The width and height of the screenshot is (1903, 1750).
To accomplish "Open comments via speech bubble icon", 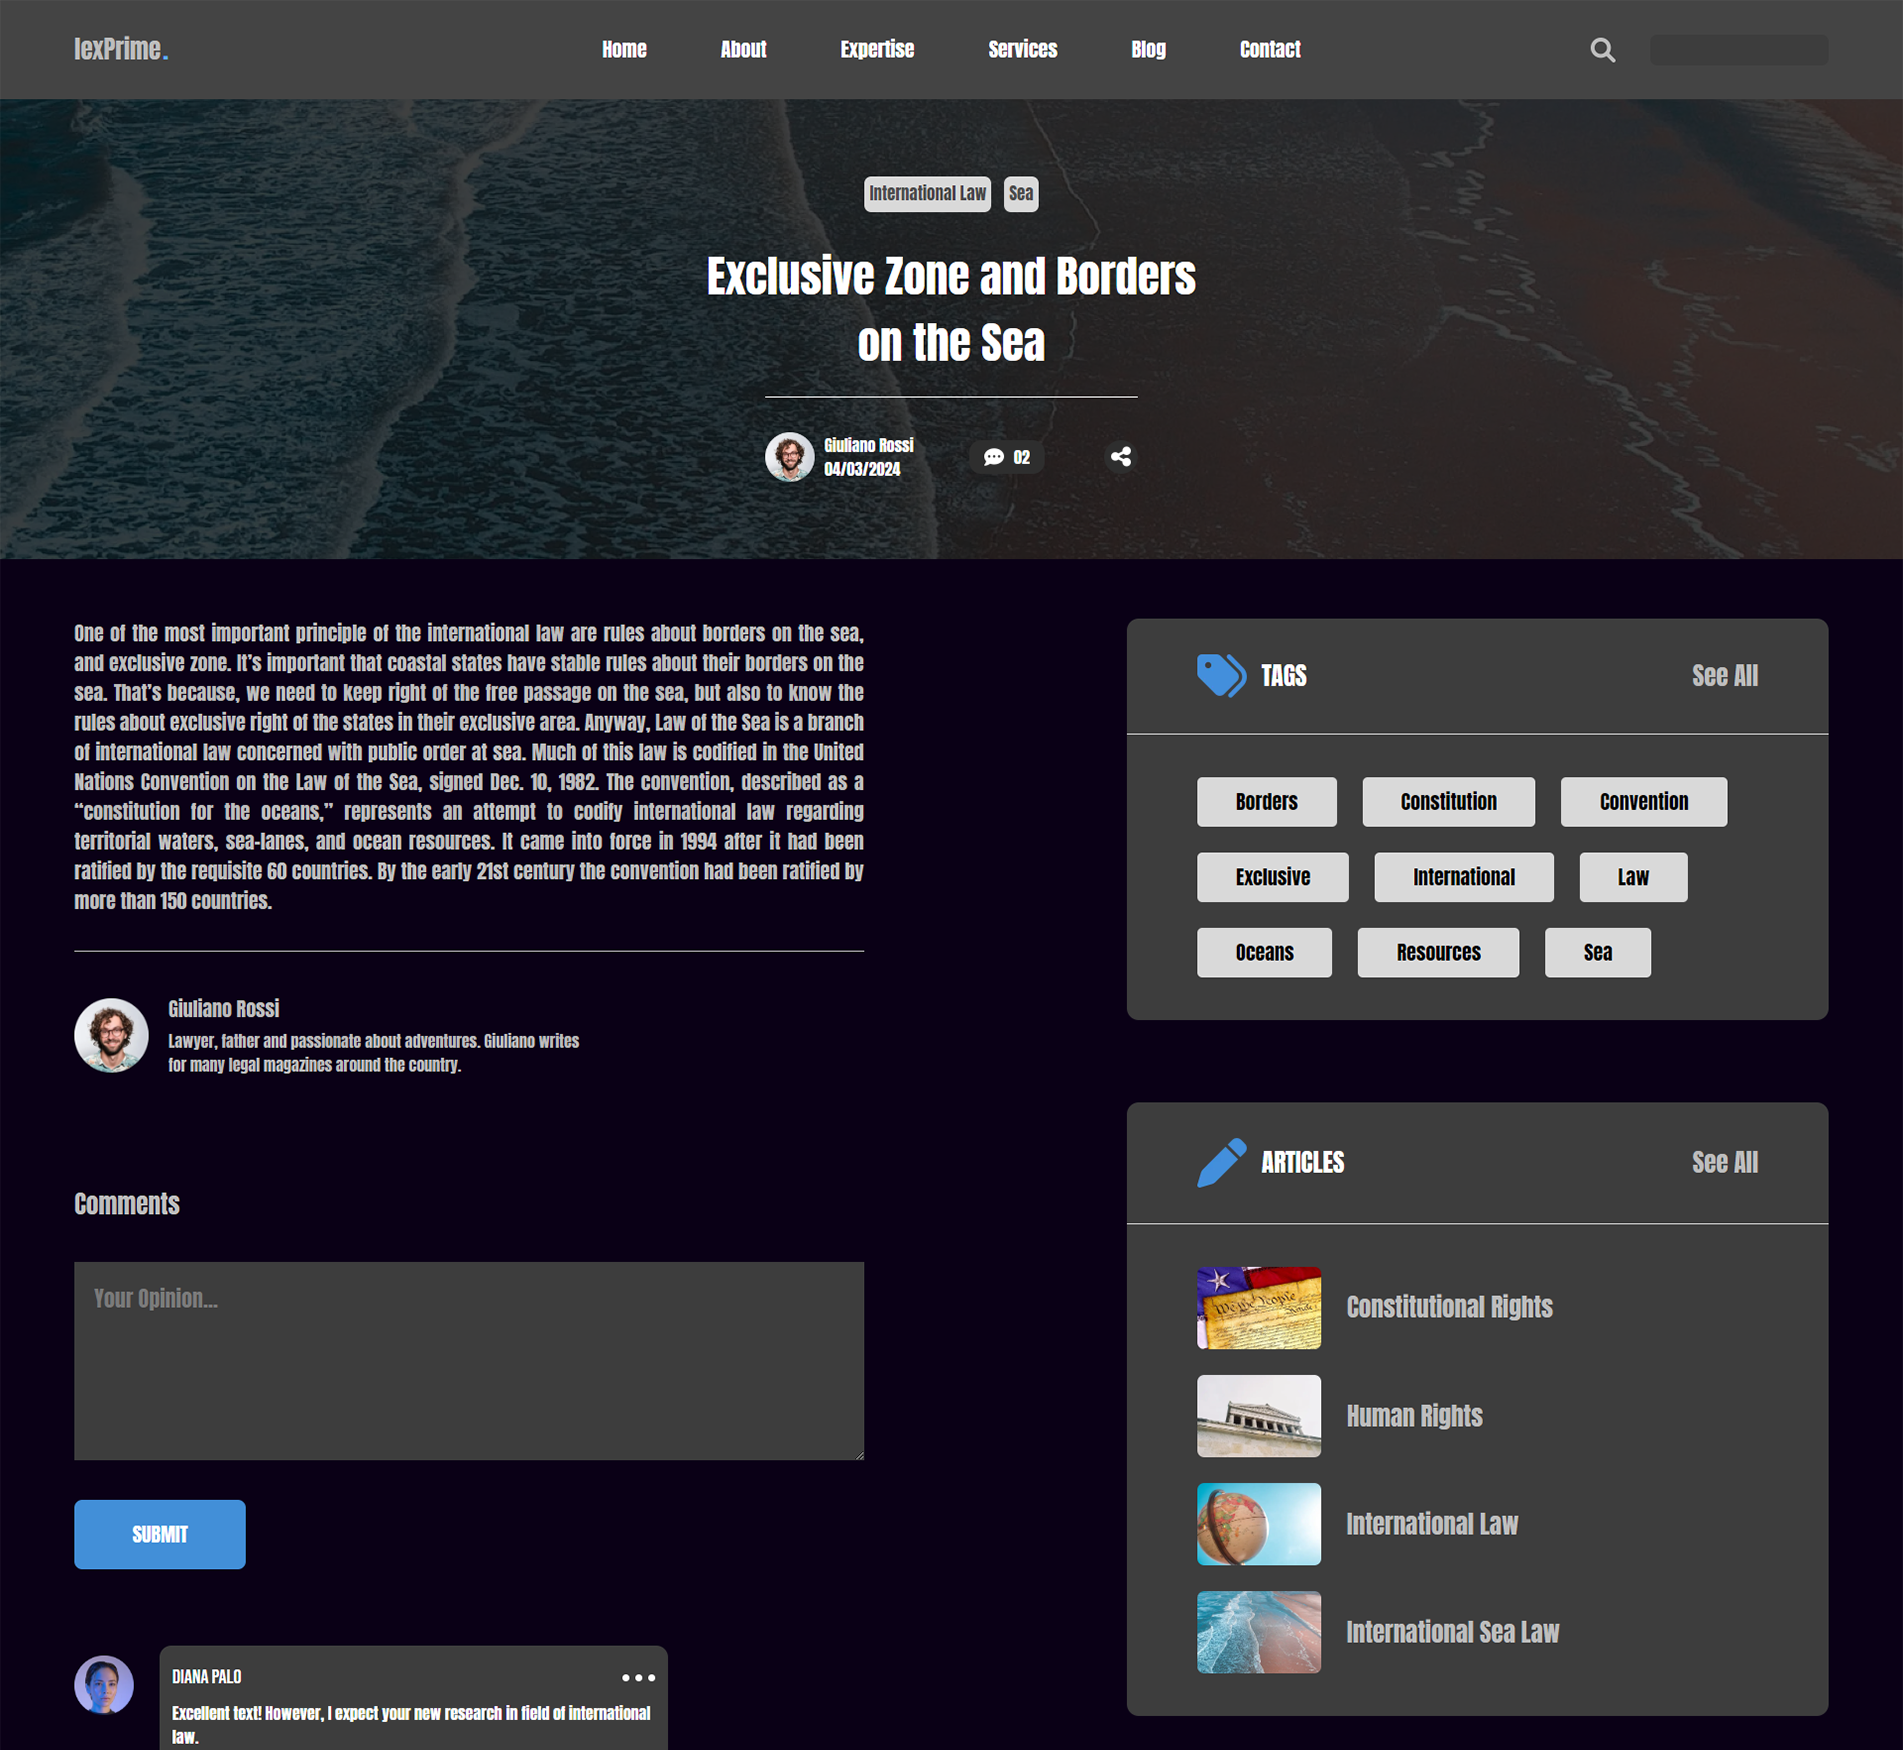I will click(993, 457).
